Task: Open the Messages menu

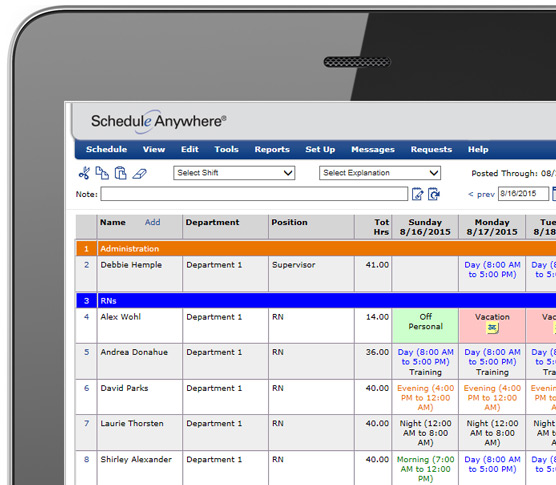Action: pos(373,149)
